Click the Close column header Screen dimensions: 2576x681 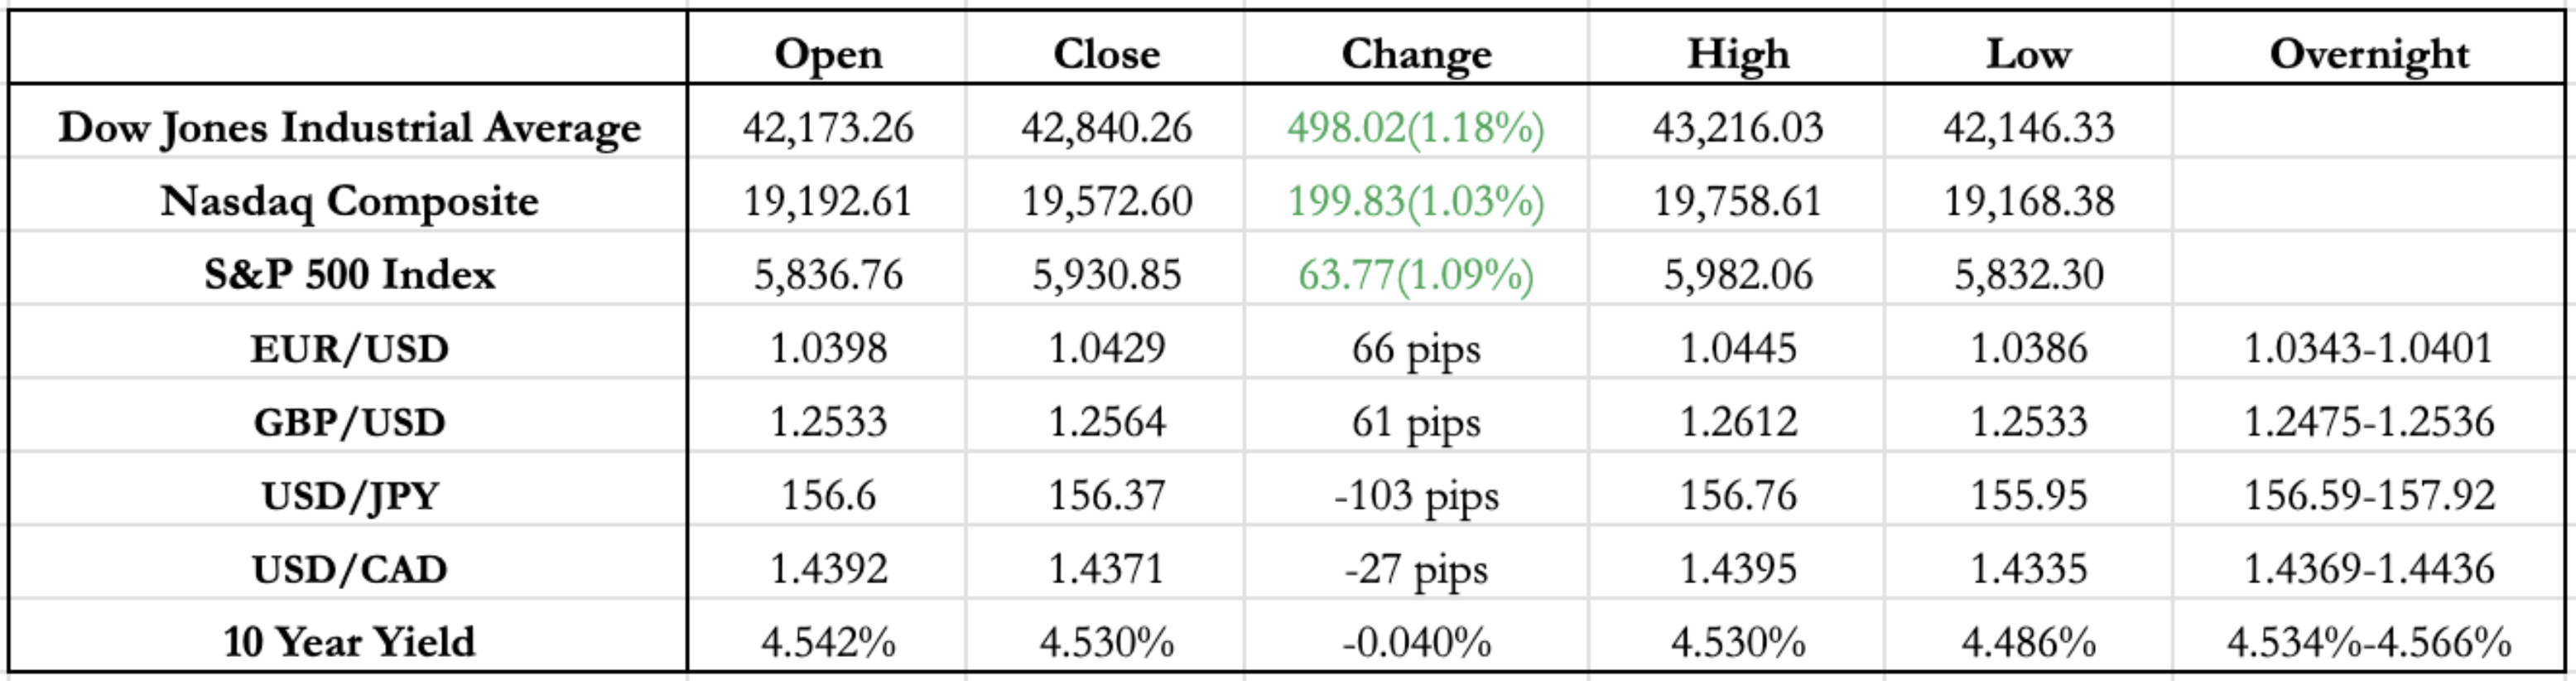point(1106,54)
